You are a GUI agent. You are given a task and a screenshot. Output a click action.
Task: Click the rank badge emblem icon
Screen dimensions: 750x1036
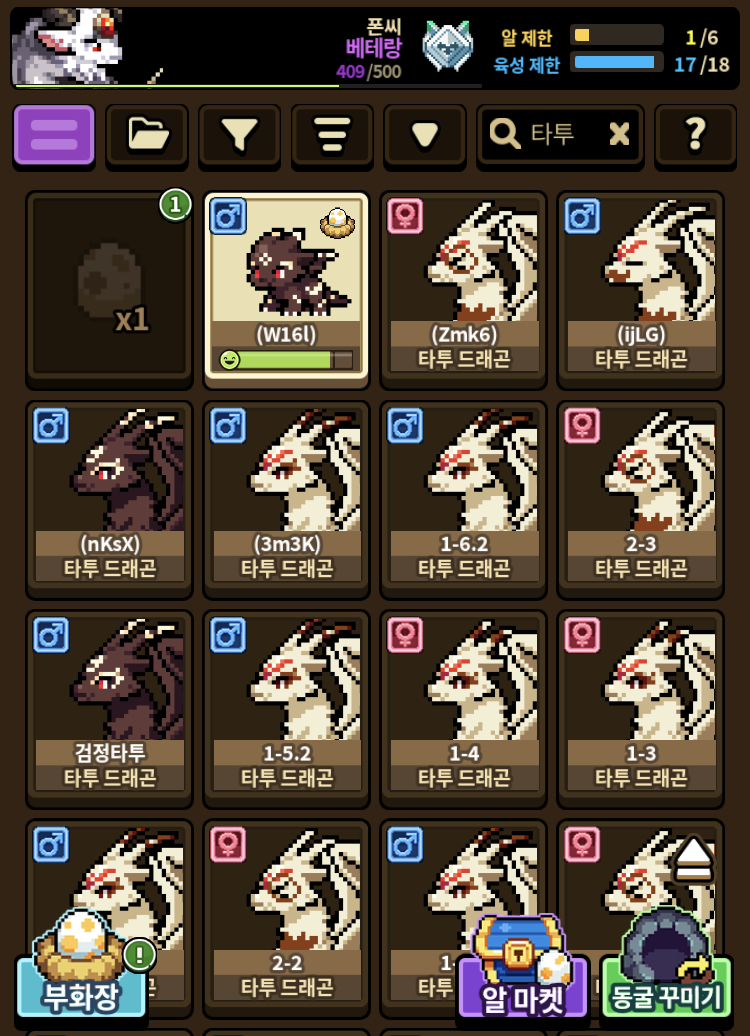click(x=448, y=46)
